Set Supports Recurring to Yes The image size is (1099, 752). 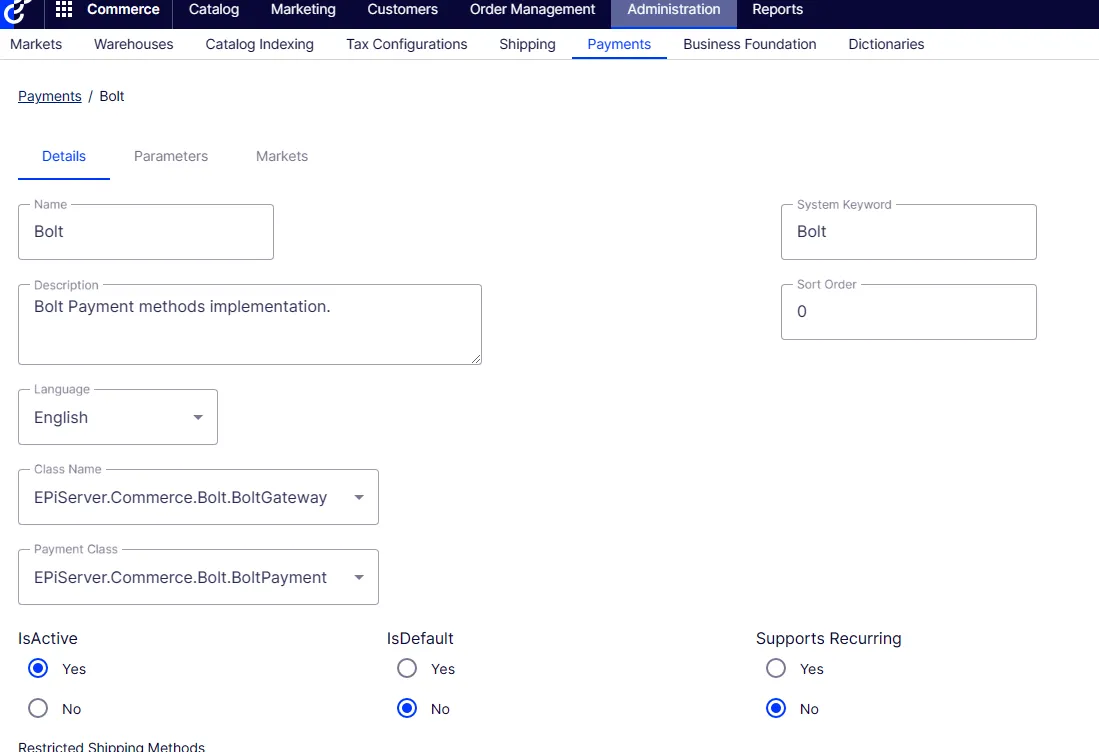pyautogui.click(x=776, y=669)
